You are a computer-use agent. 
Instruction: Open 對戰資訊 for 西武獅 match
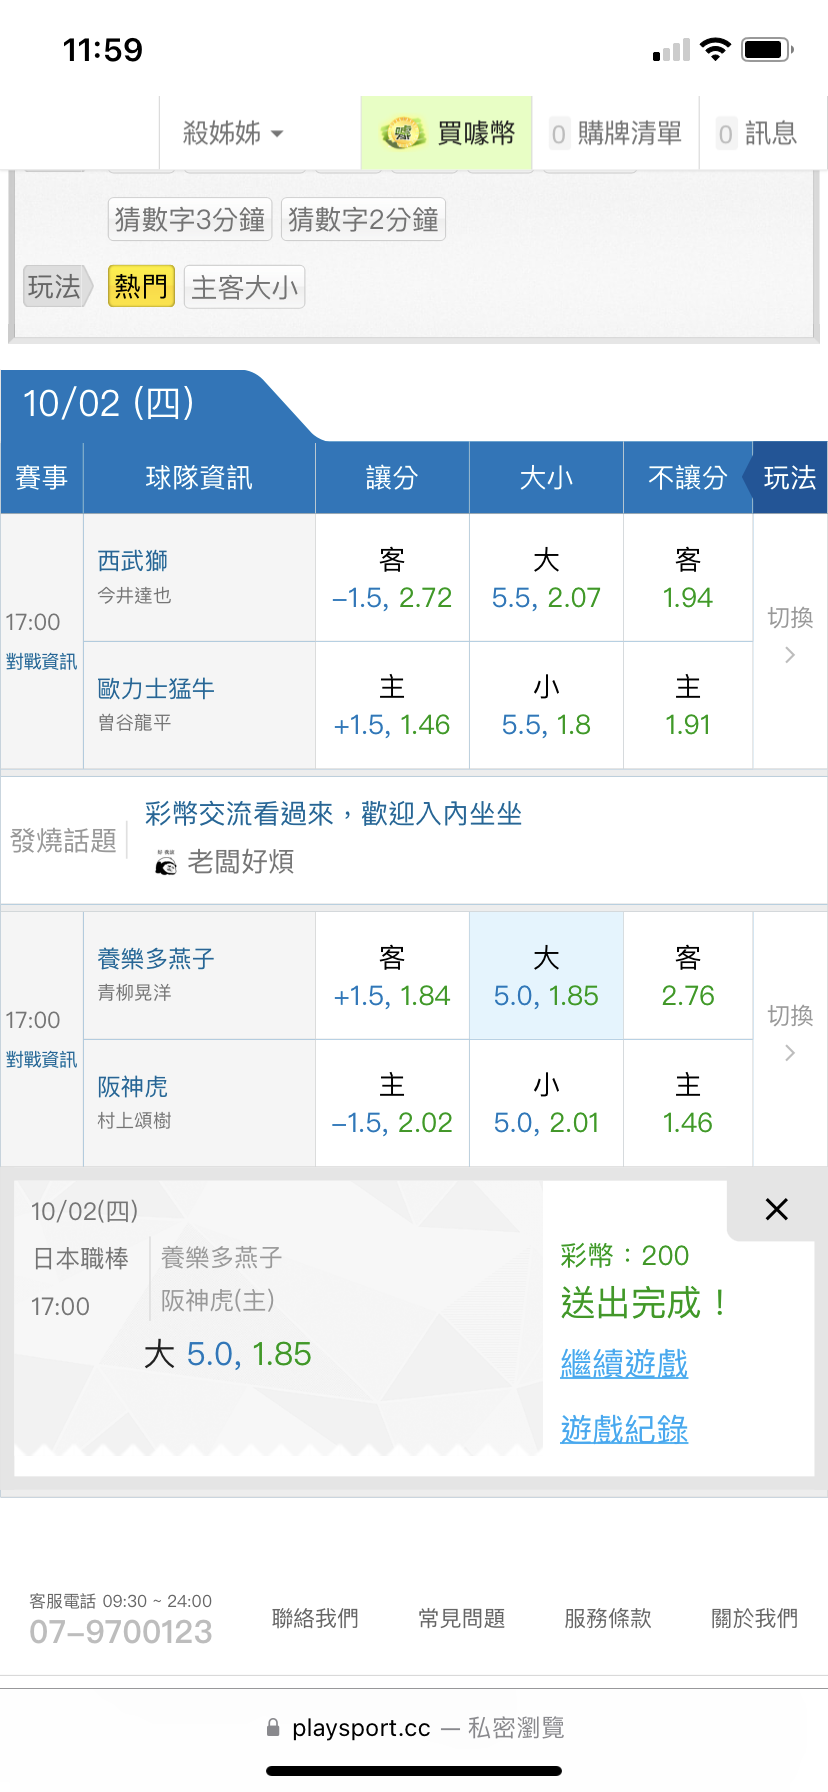(41, 662)
